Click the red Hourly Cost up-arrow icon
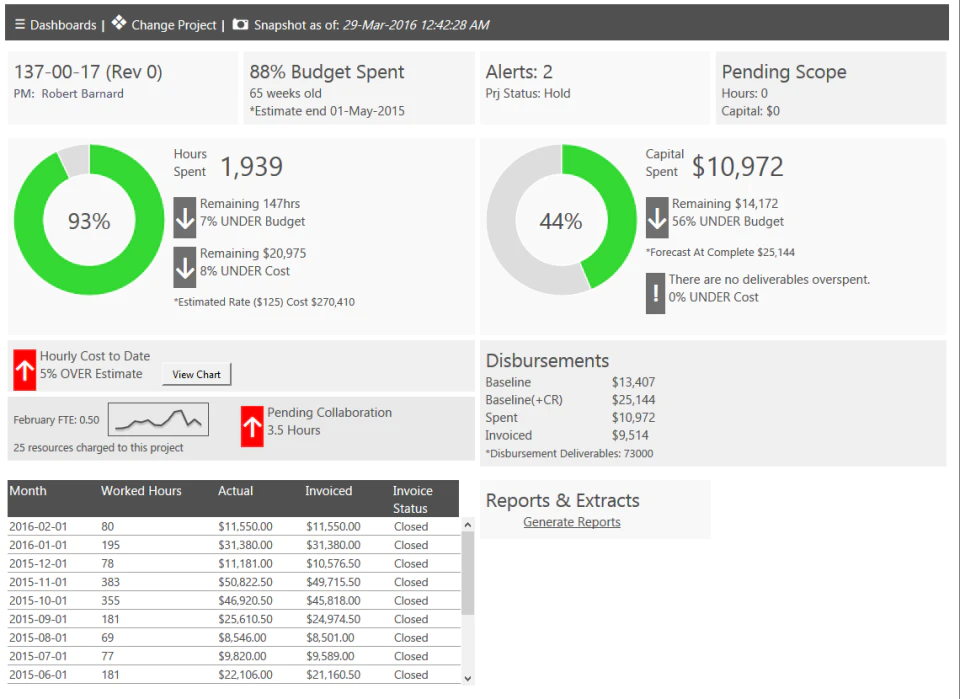960x699 pixels. click(x=25, y=370)
